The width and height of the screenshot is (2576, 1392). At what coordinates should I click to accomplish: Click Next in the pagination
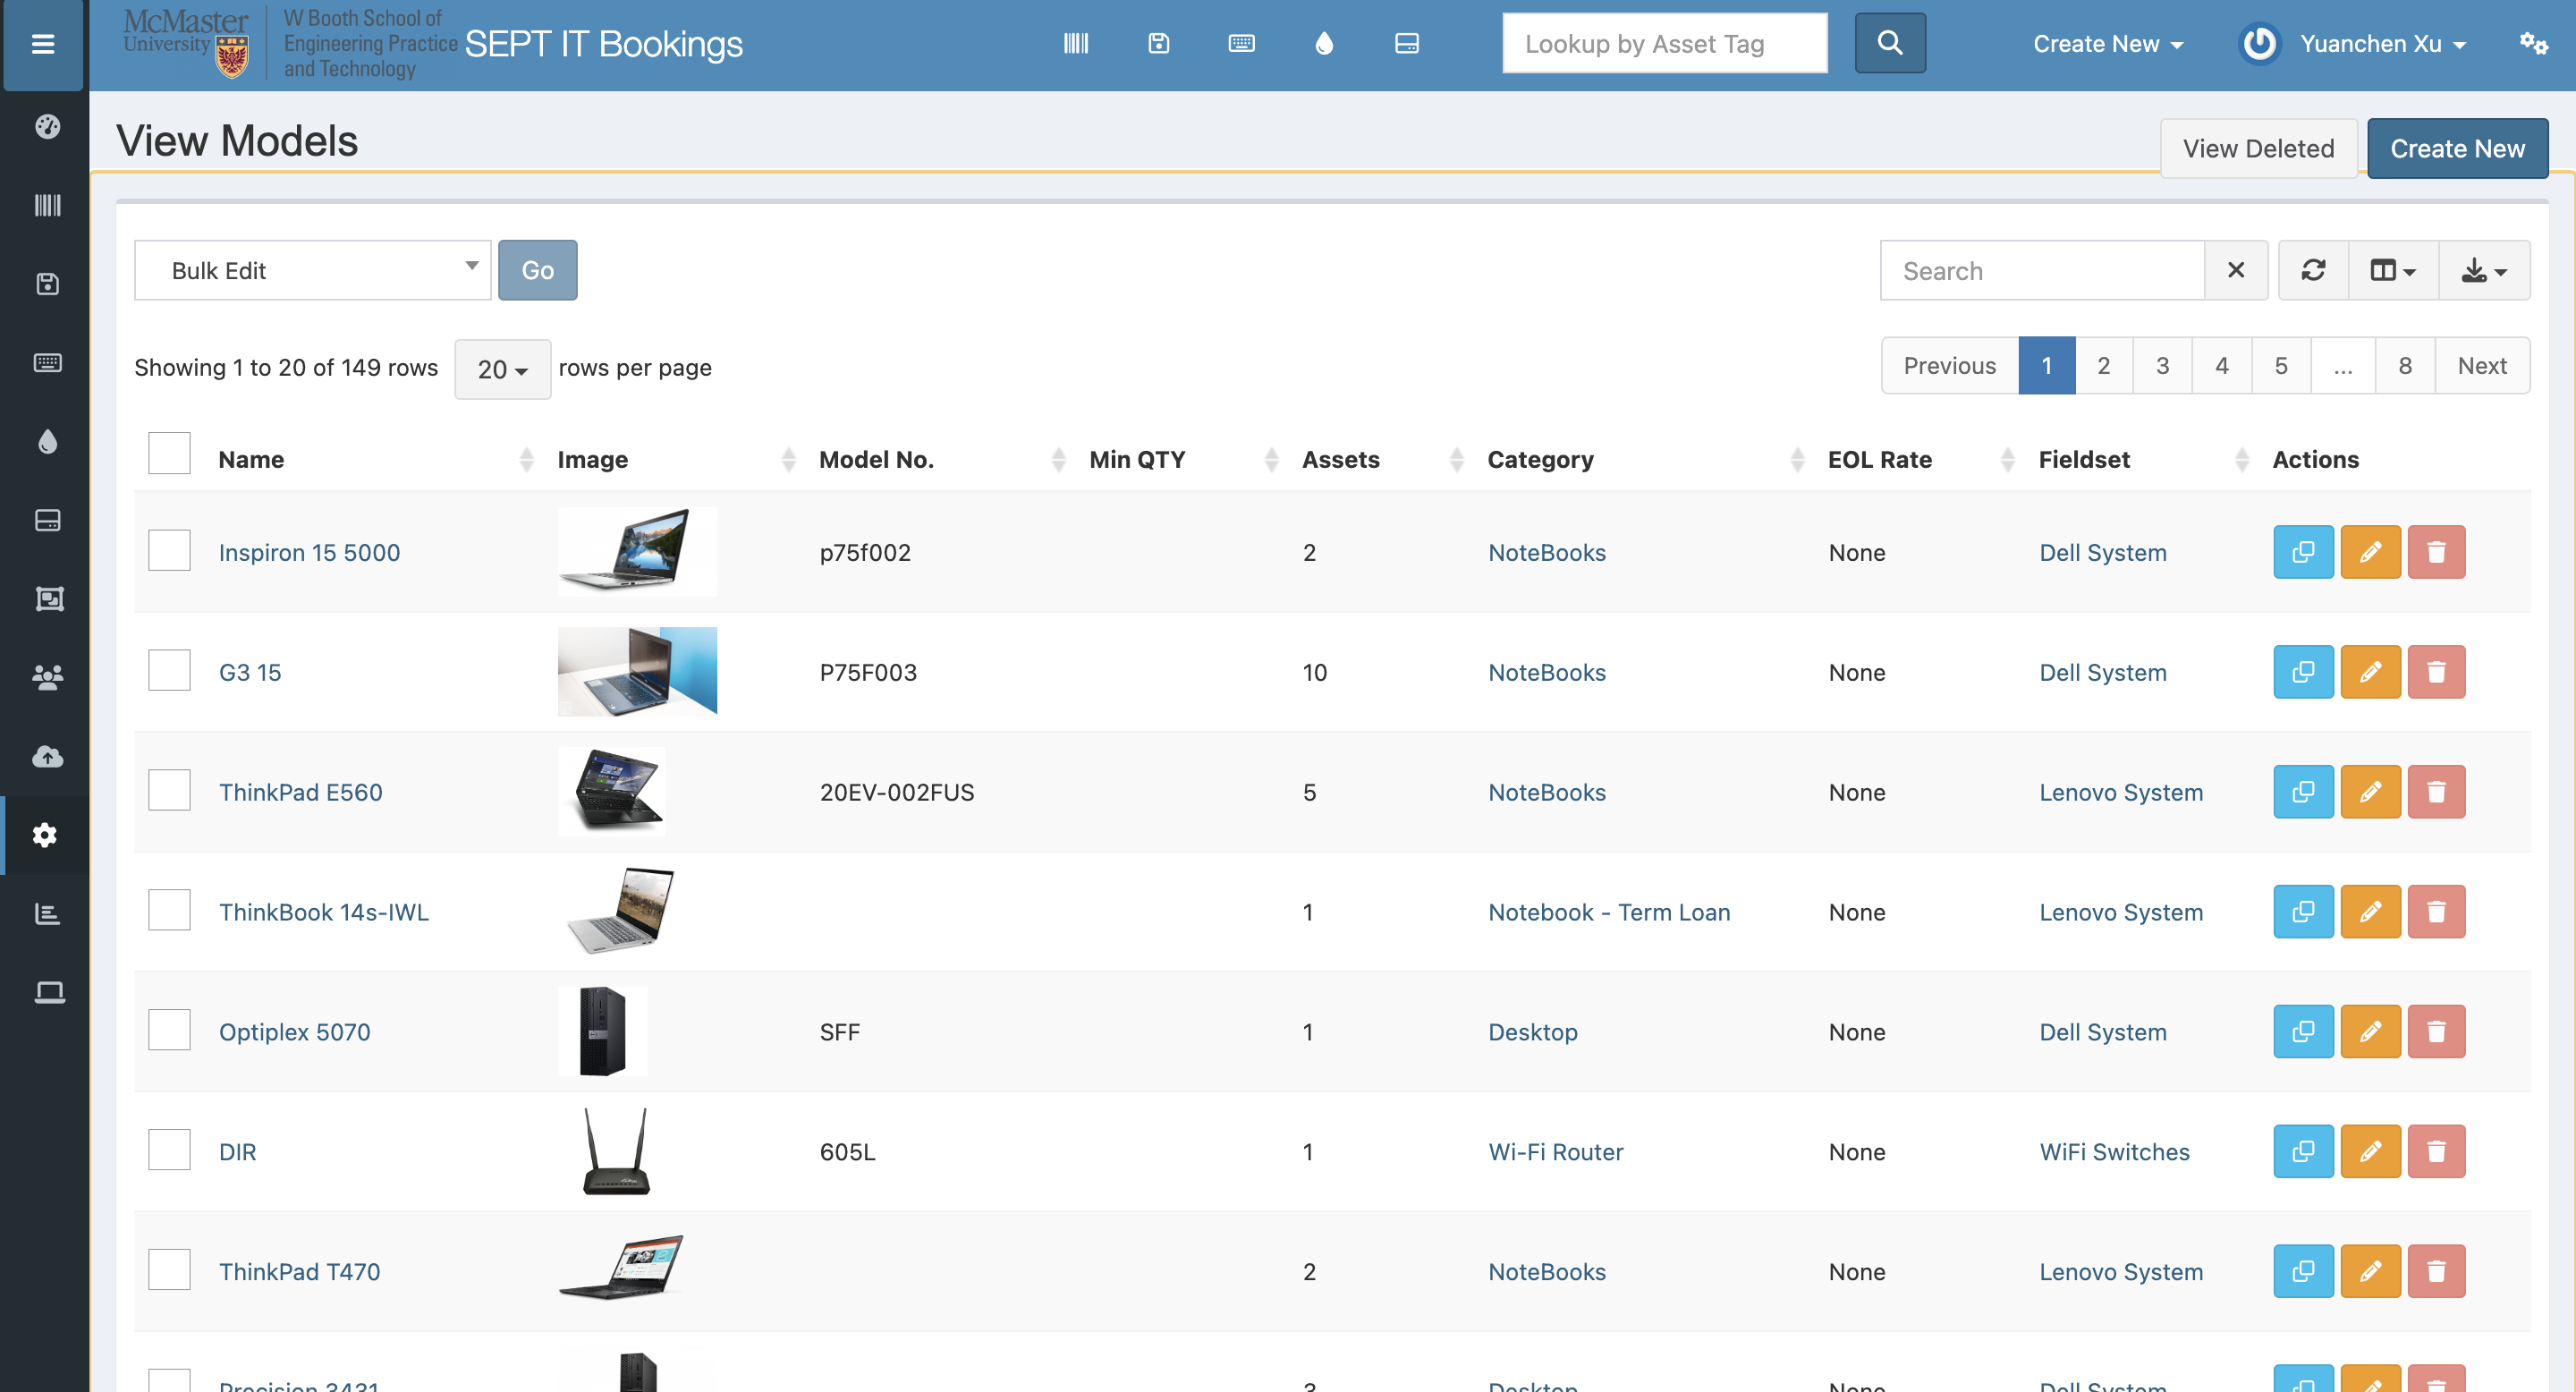[x=2481, y=366]
